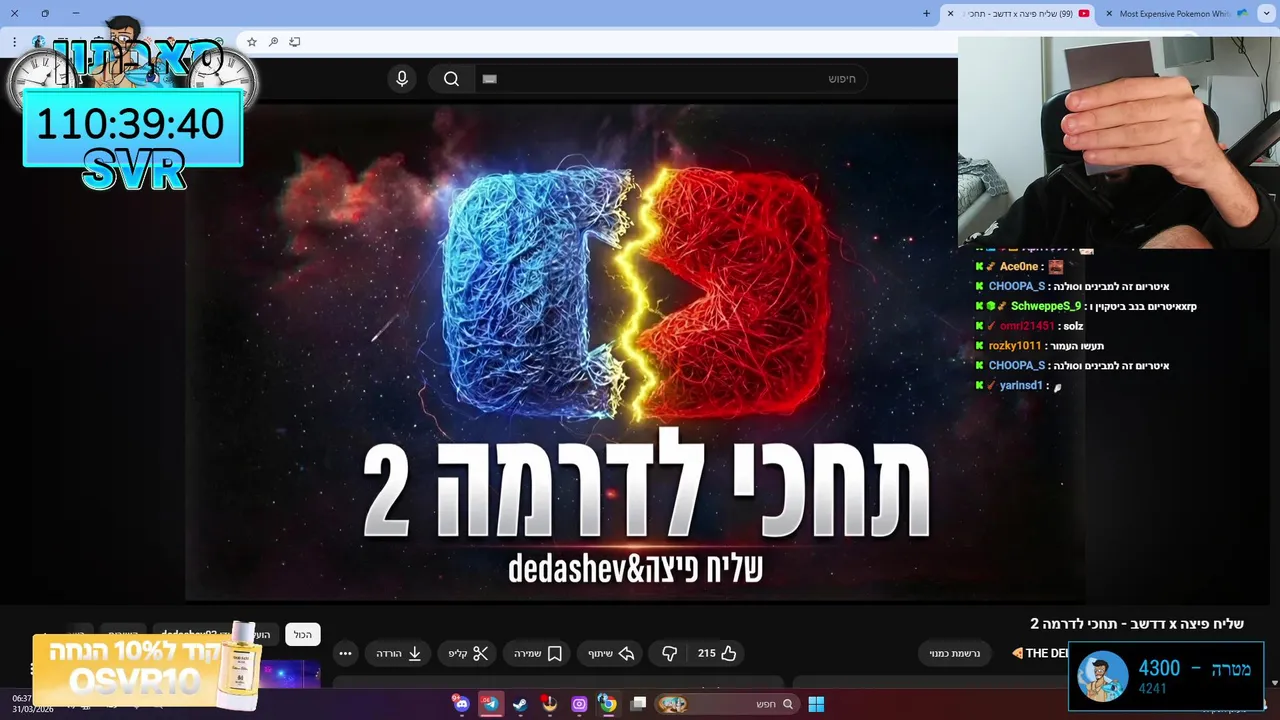
Task: Click the 'נרשמת כמנוי' subscribed button
Action: point(955,653)
